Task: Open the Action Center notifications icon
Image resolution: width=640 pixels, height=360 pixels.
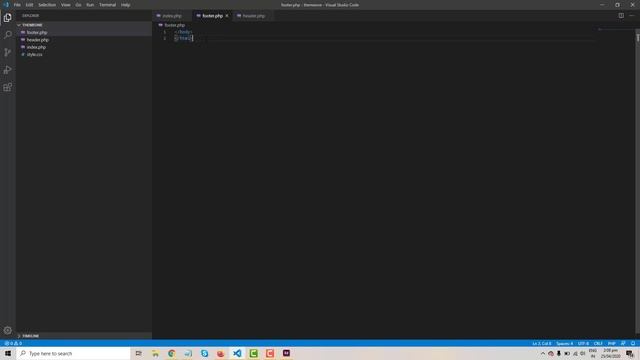Action: [630, 353]
